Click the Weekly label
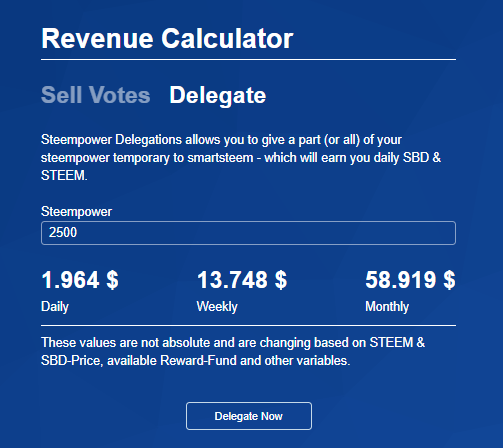Screen dimensions: 503x448 [217, 307]
